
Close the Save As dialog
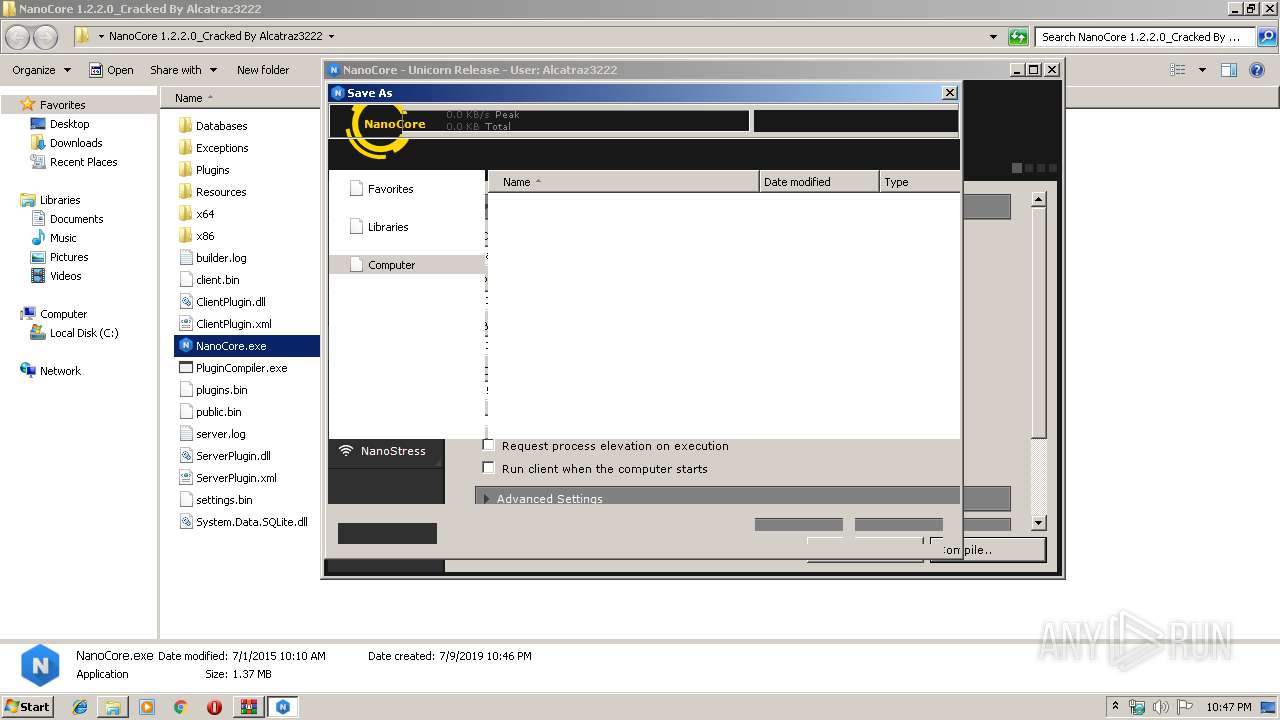point(949,93)
